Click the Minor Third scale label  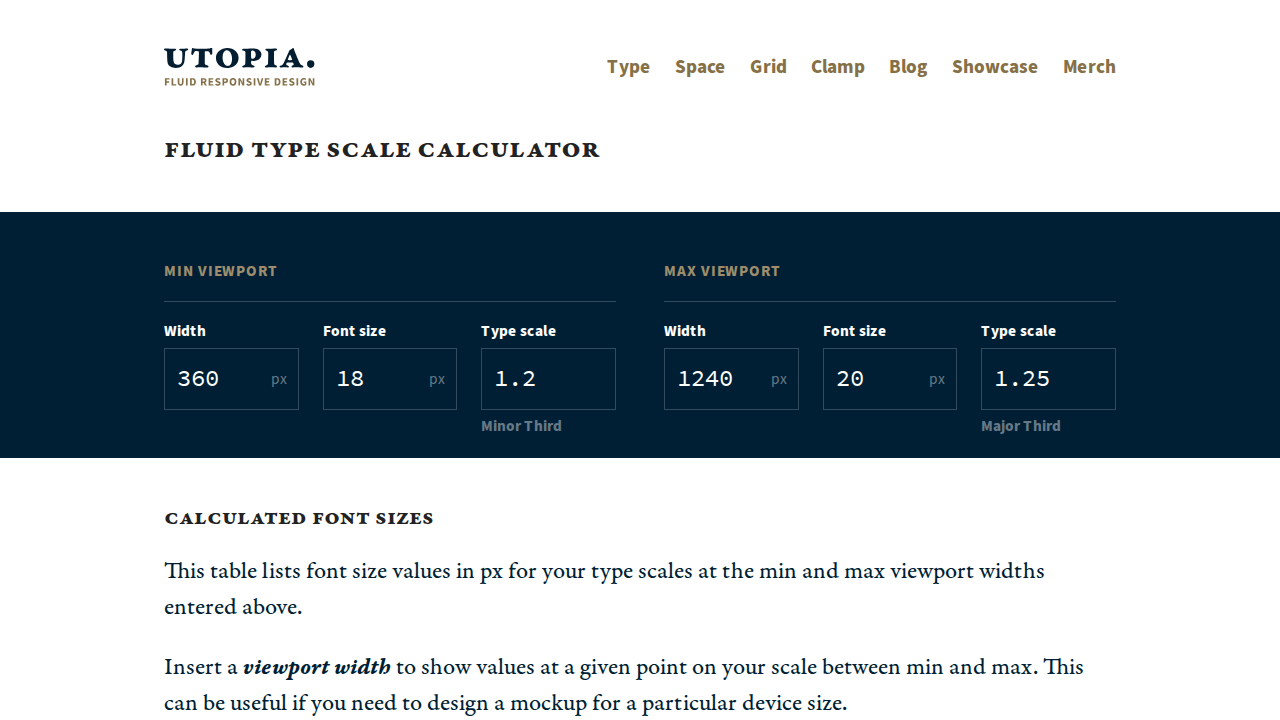(x=521, y=426)
